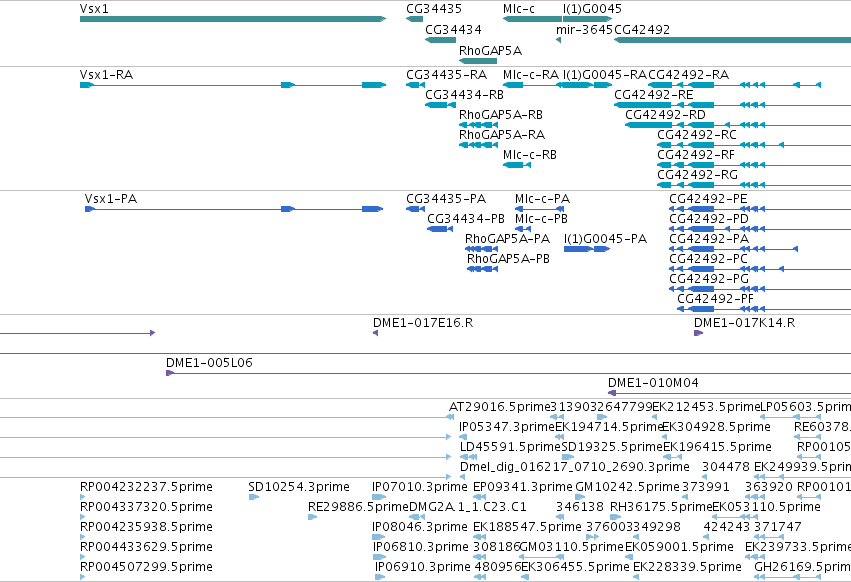The image size is (851, 582).
Task: Click the AT29016.5prime EST label
Action: [499, 407]
